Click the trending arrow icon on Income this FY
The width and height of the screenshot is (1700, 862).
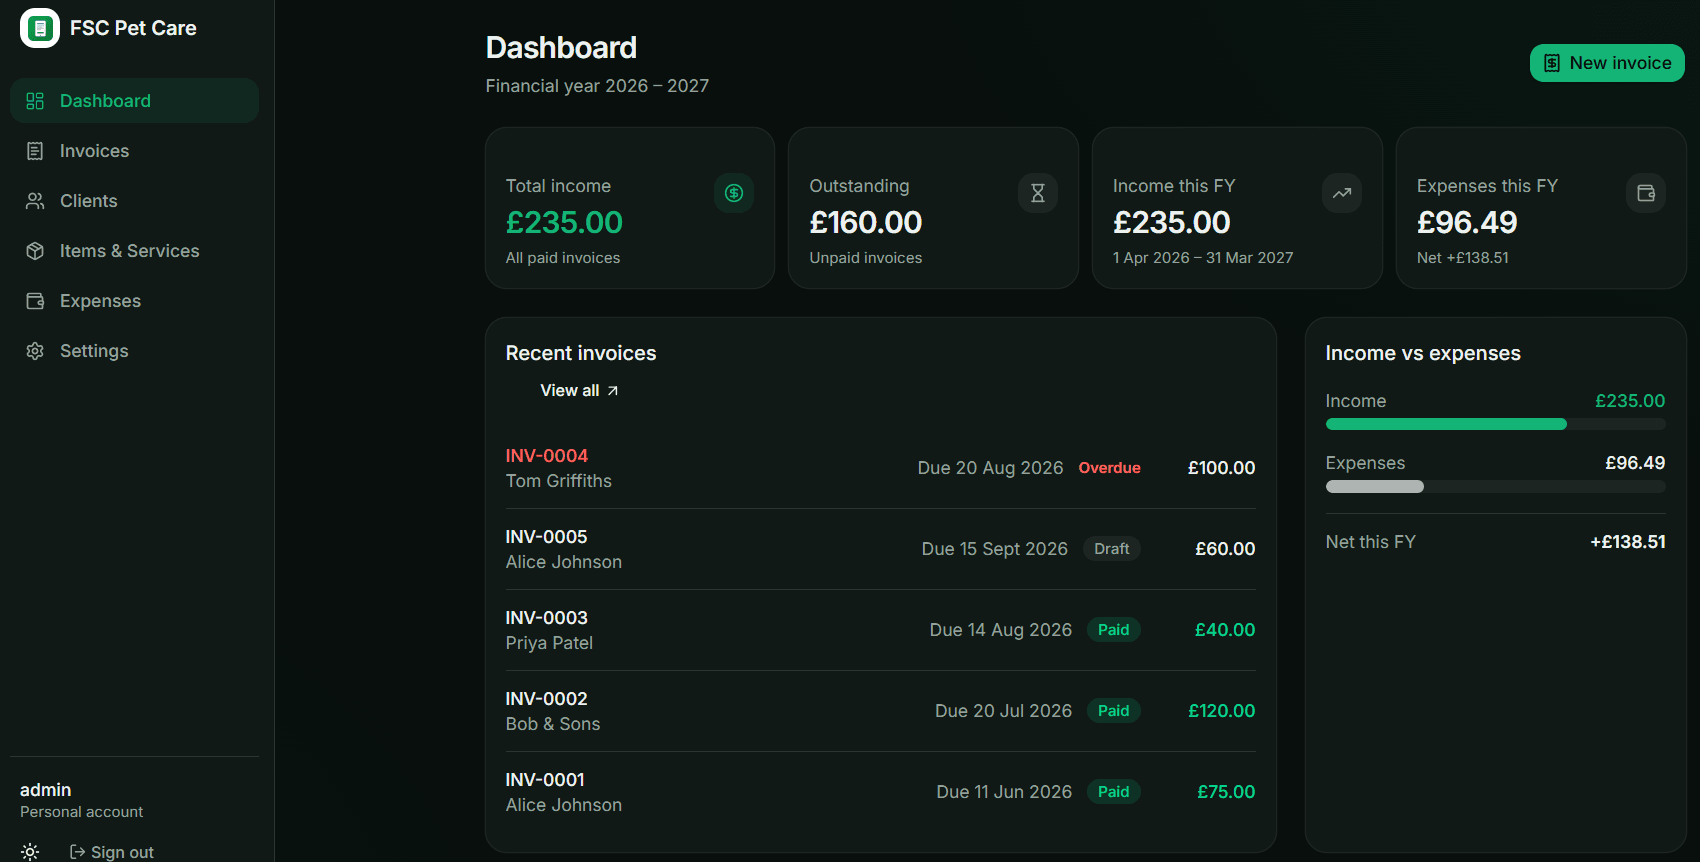coord(1342,193)
